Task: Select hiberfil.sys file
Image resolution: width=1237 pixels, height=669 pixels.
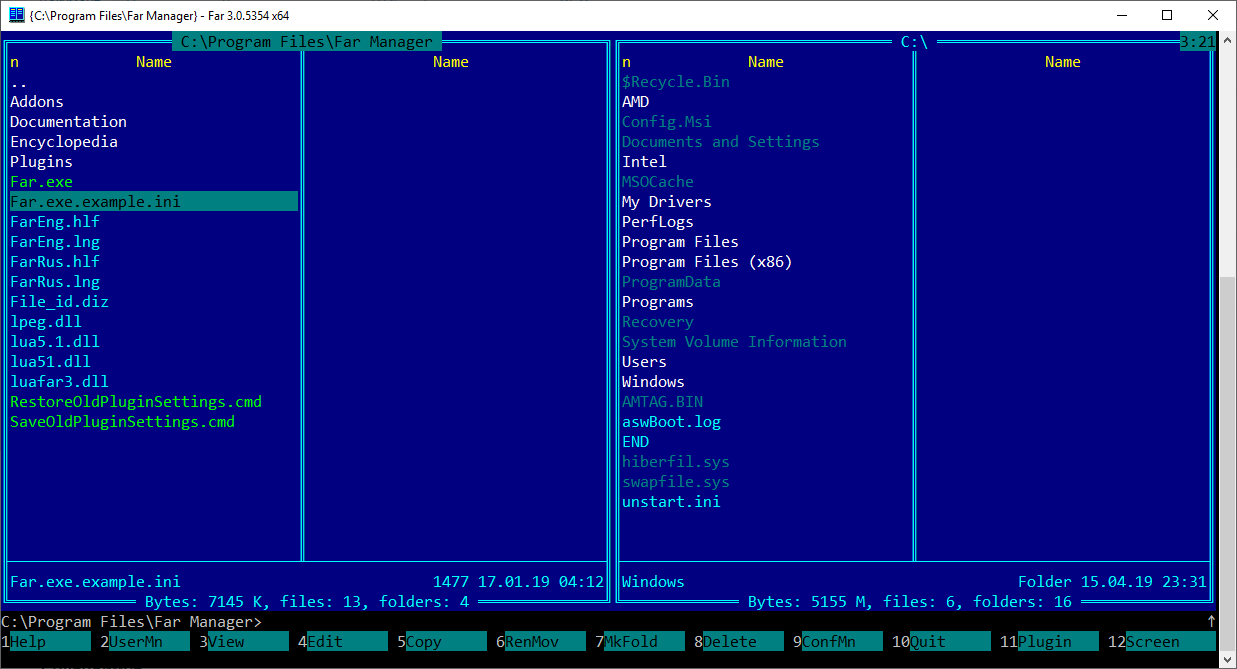Action: point(676,462)
